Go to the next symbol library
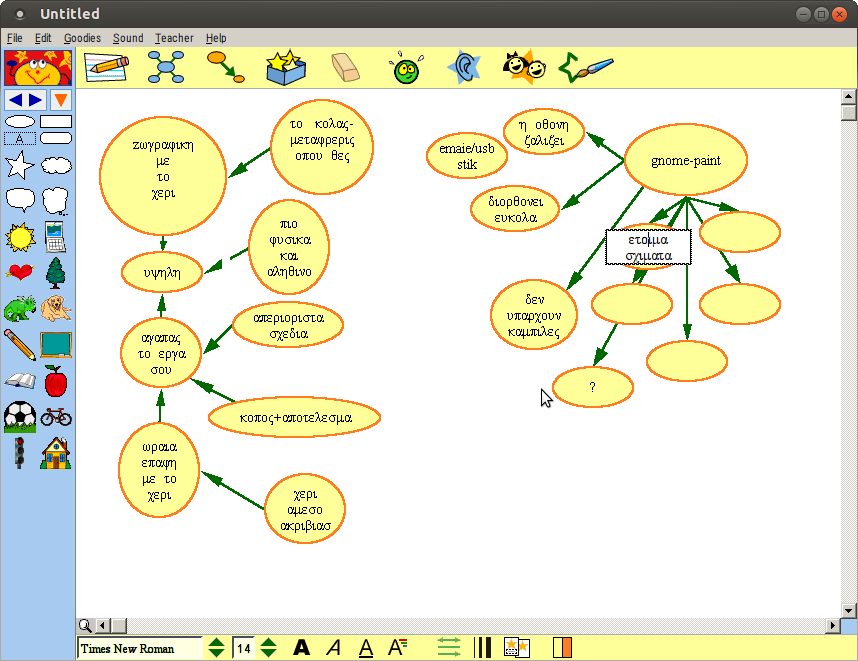 click(36, 100)
